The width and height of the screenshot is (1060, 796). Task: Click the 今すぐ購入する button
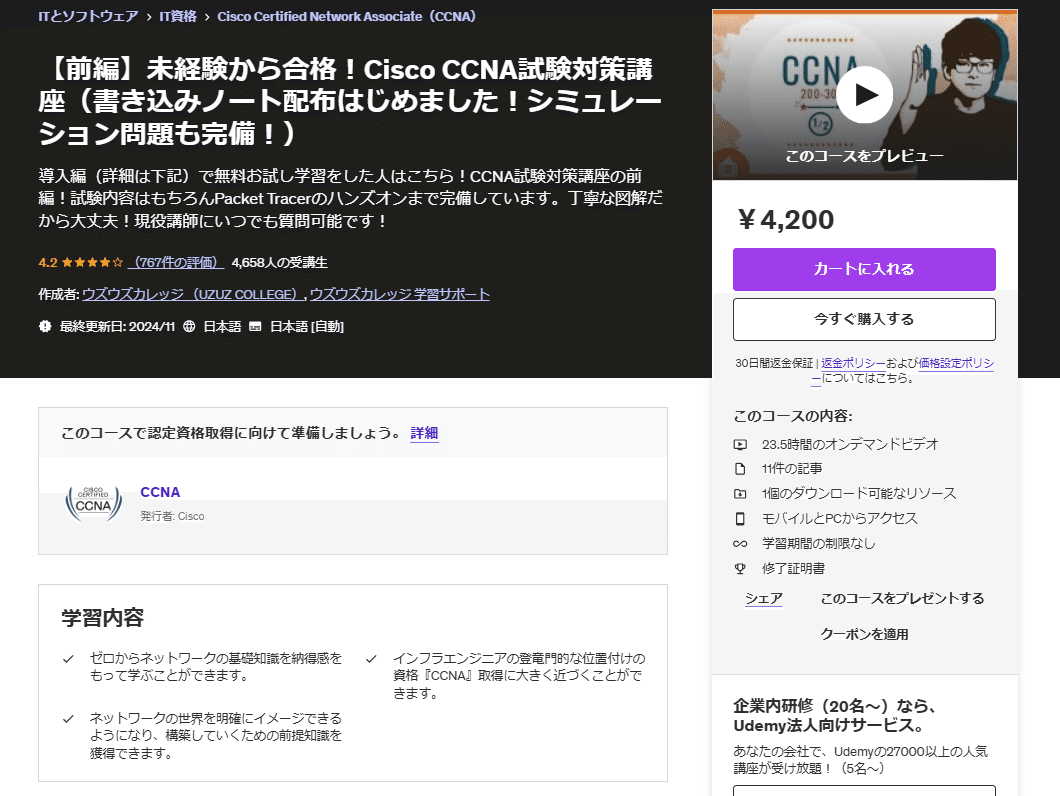[x=863, y=319]
